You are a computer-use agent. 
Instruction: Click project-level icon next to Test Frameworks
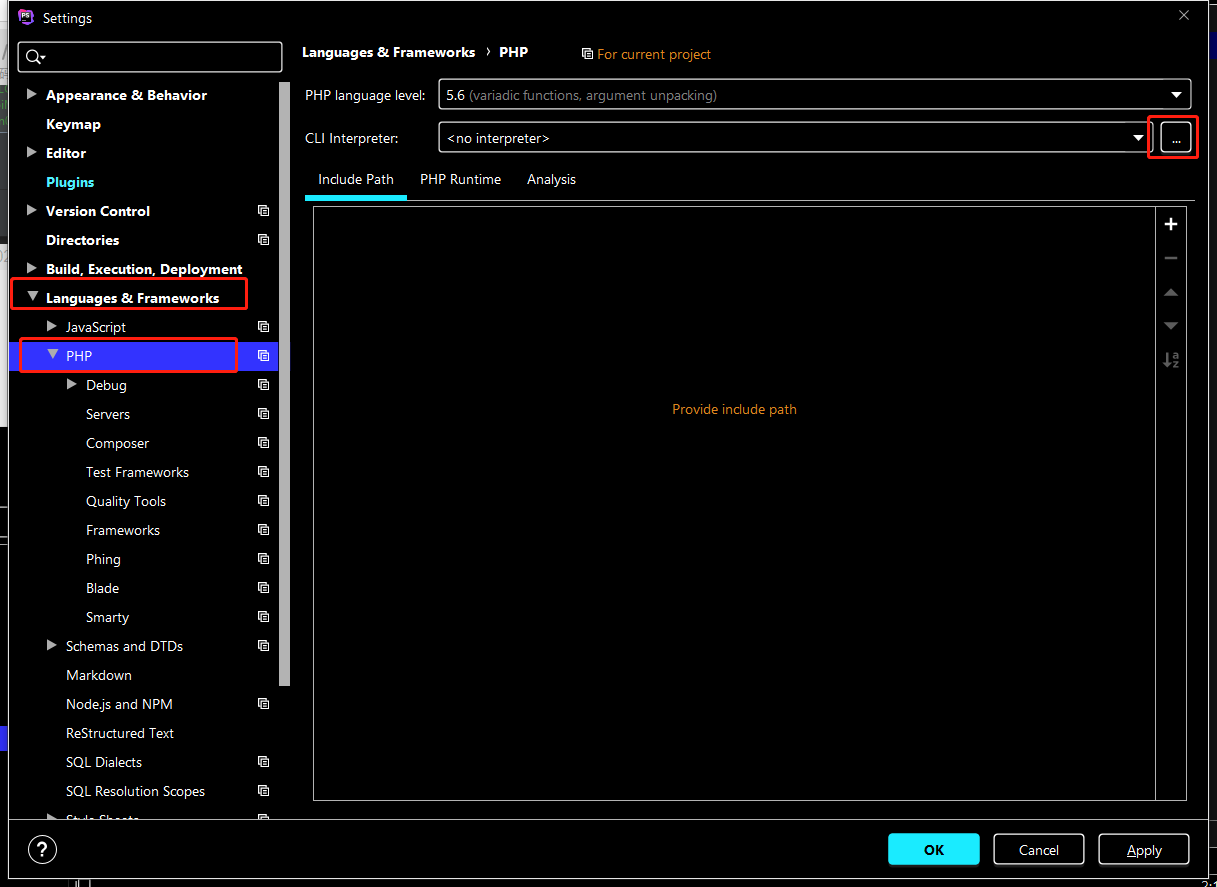(x=264, y=472)
